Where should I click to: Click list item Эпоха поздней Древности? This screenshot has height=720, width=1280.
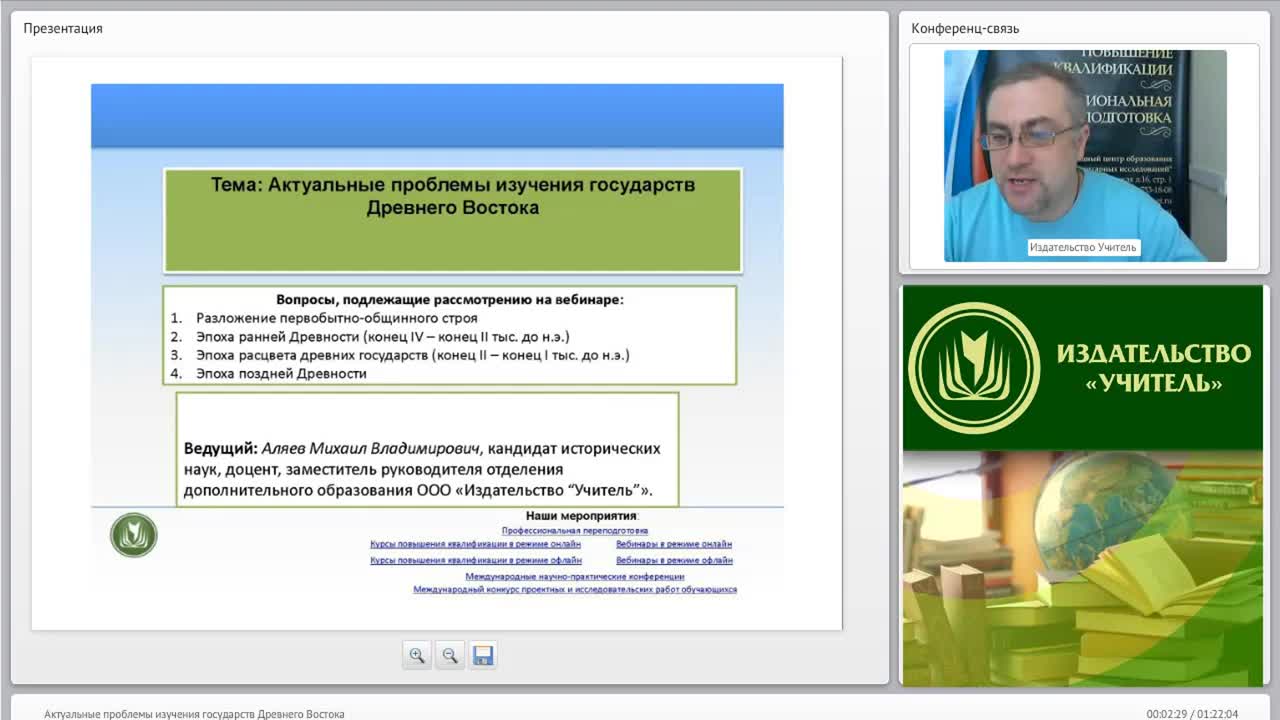[281, 374]
